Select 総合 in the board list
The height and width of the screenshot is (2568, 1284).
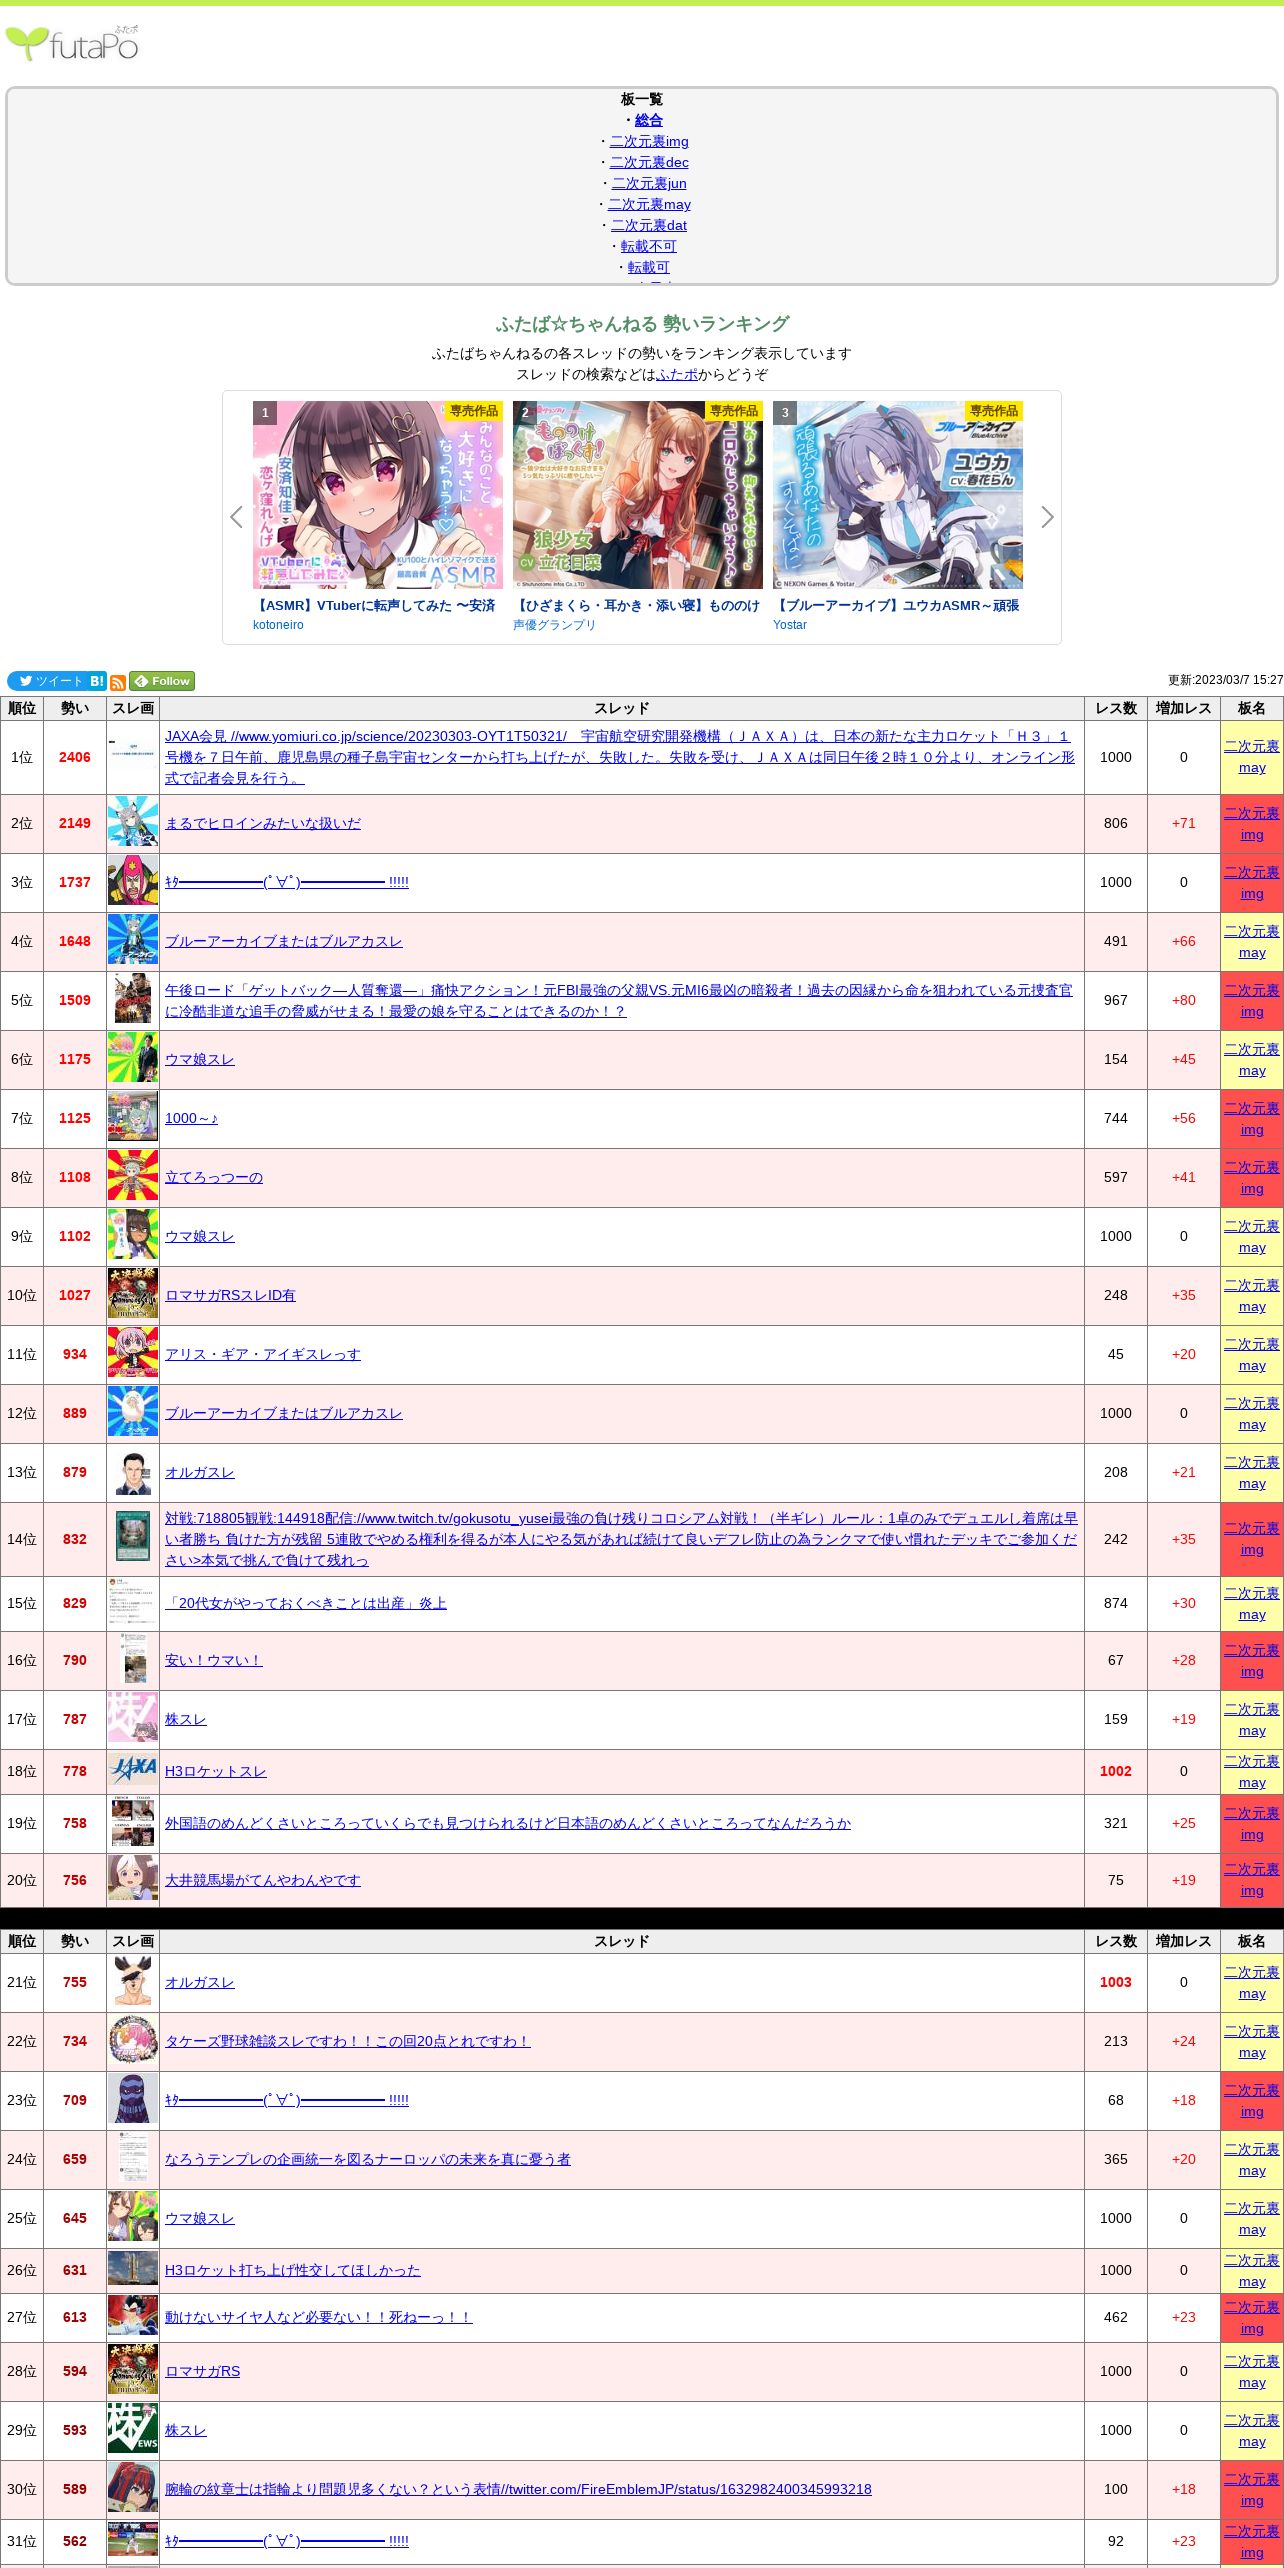pos(649,120)
